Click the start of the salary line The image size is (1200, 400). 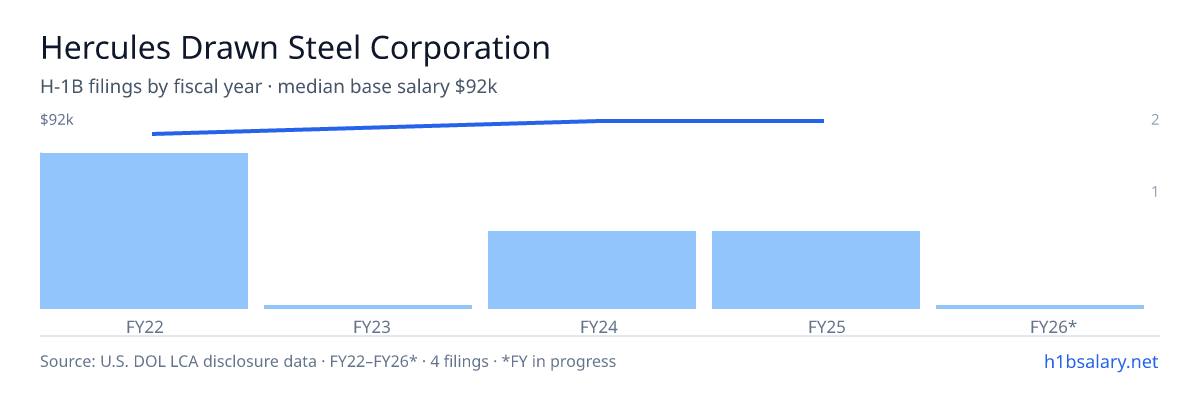153,134
